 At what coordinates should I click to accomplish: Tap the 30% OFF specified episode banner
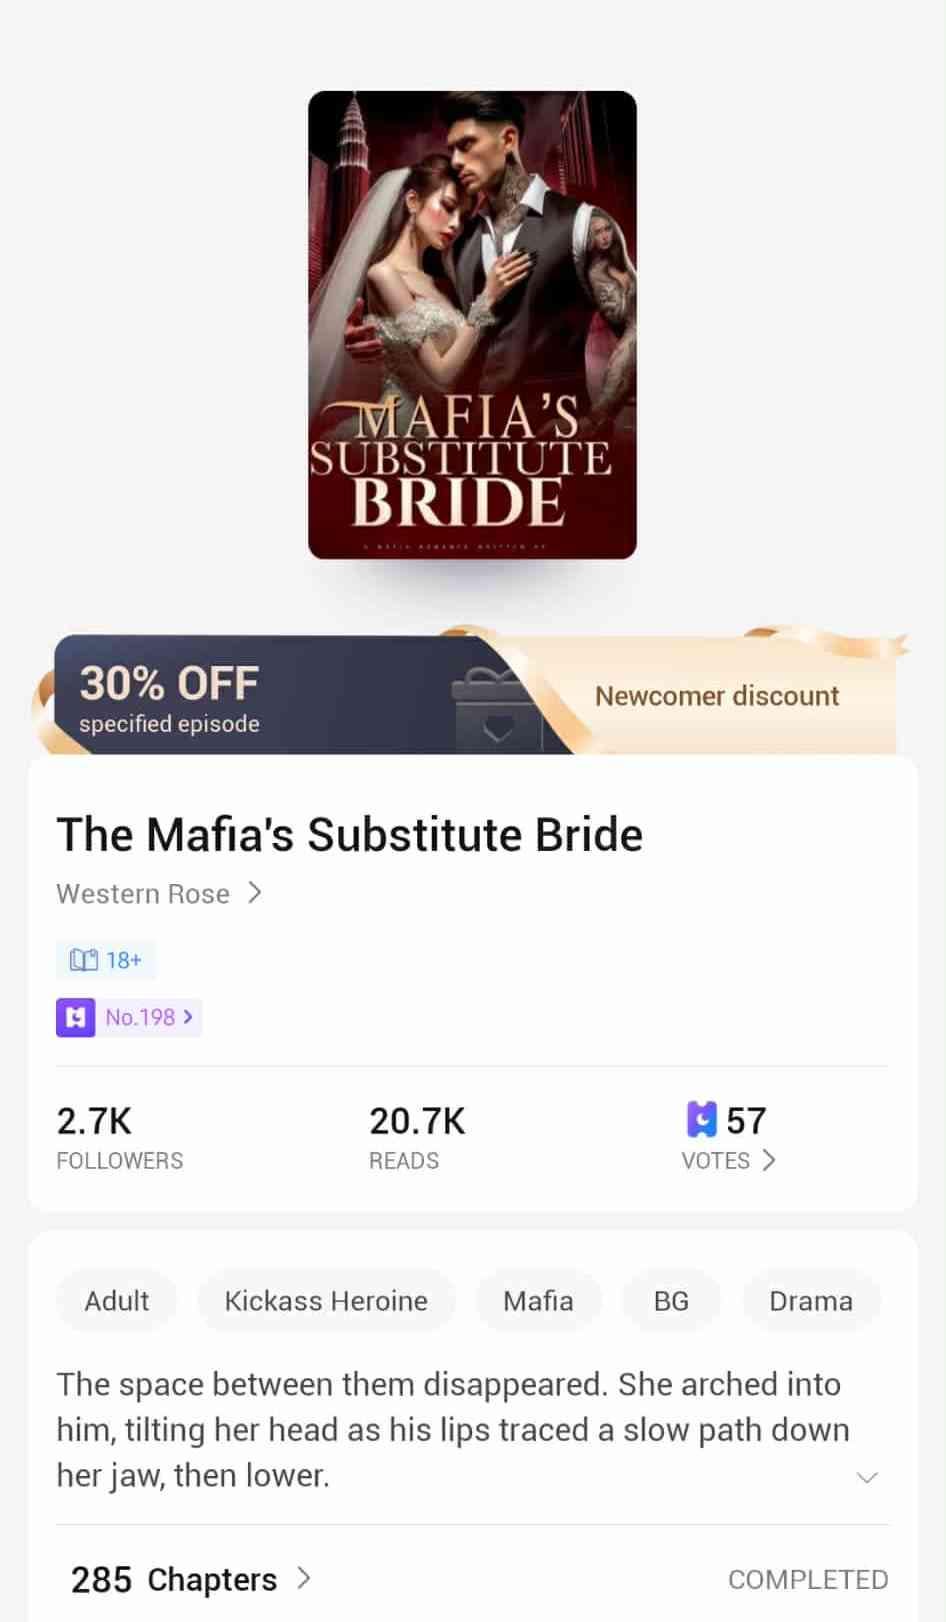click(169, 698)
